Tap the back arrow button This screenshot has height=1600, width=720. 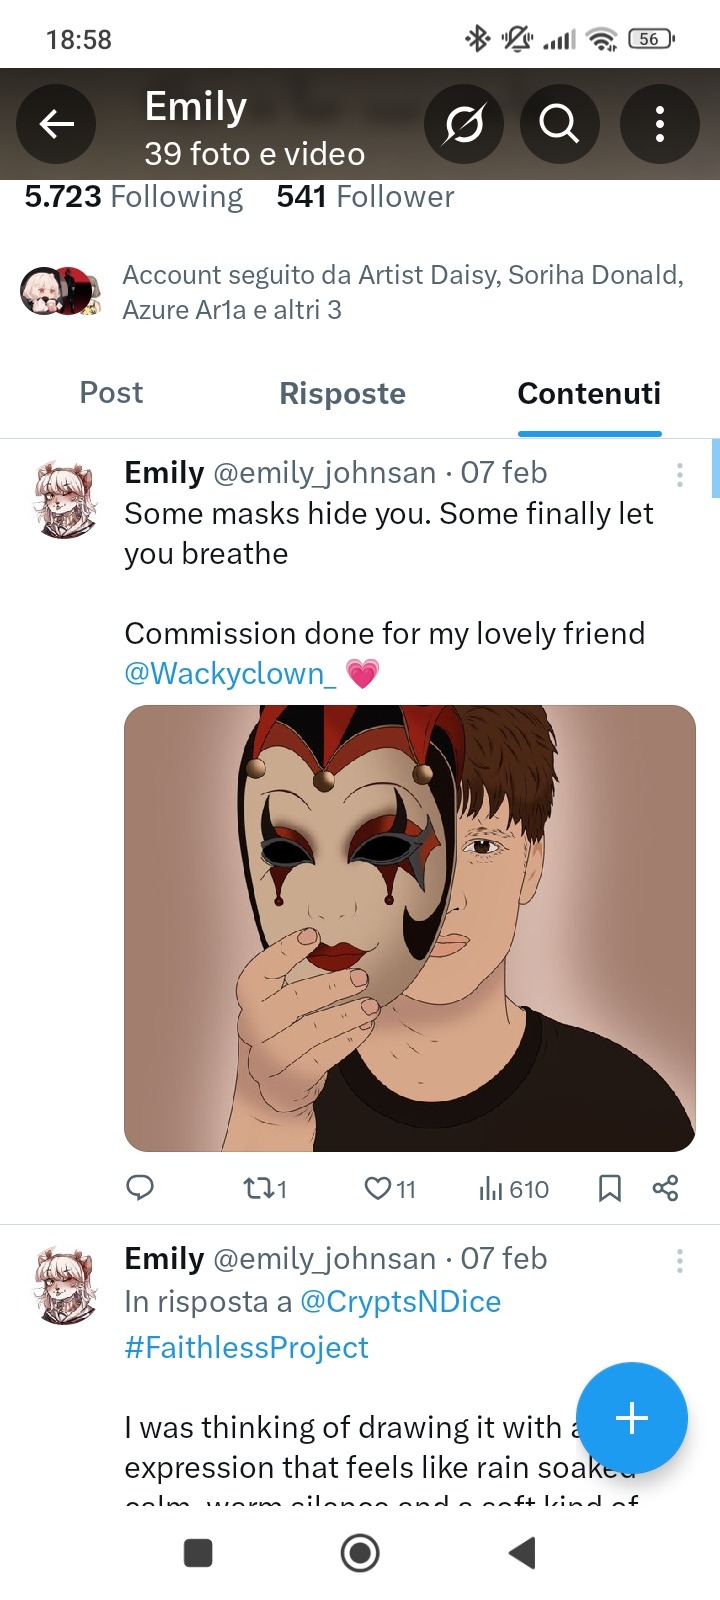click(57, 124)
